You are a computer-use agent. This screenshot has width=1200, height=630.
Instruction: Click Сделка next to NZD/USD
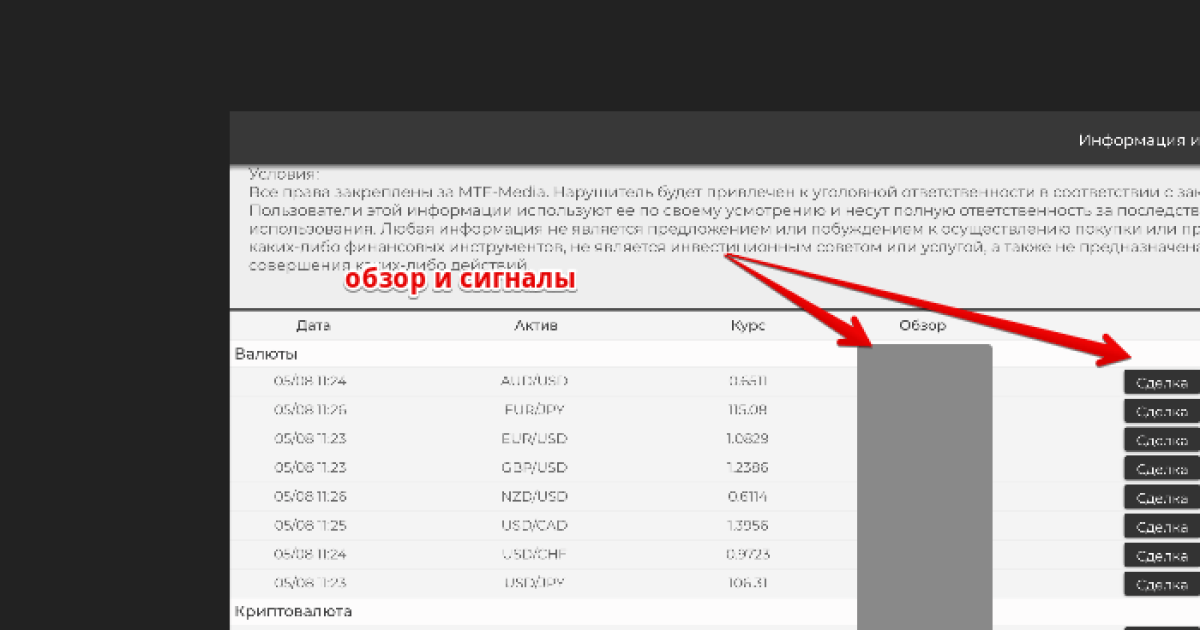[1162, 497]
